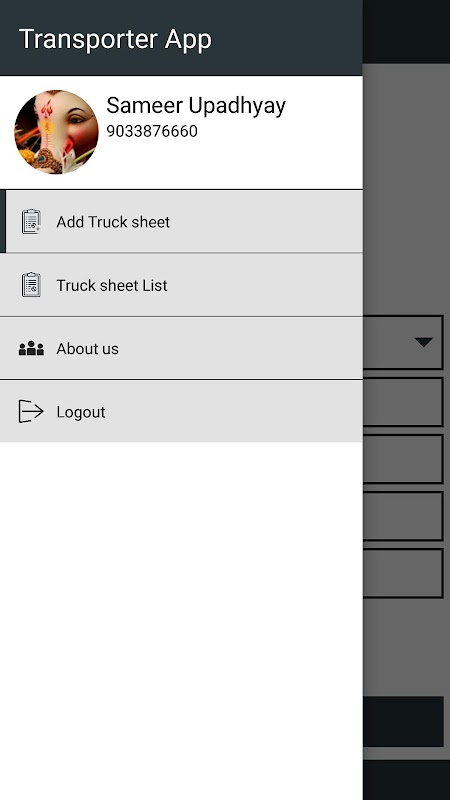Viewport: 450px width, 800px height.
Task: Select Logout menu entry
Action: [181, 411]
